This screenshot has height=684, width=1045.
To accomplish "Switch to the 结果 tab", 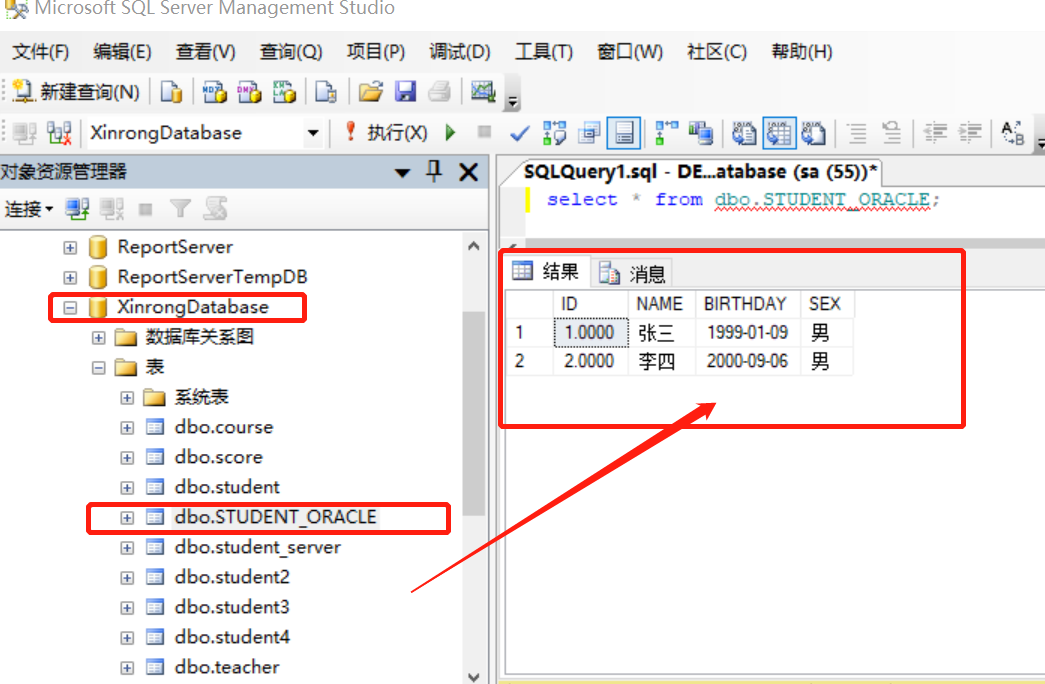I will (546, 271).
